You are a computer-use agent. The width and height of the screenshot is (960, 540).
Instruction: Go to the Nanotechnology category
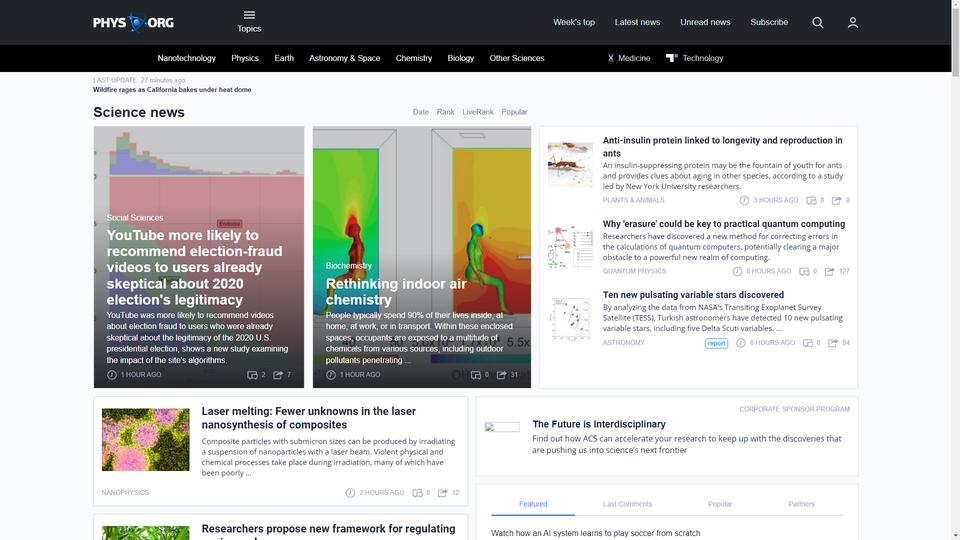186,58
